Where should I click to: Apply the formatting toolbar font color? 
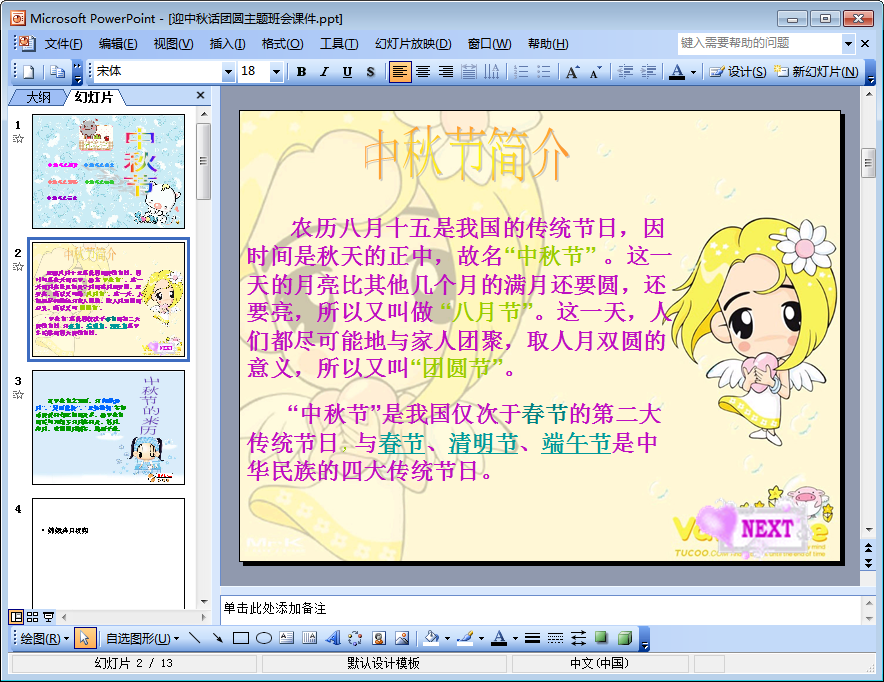click(677, 72)
